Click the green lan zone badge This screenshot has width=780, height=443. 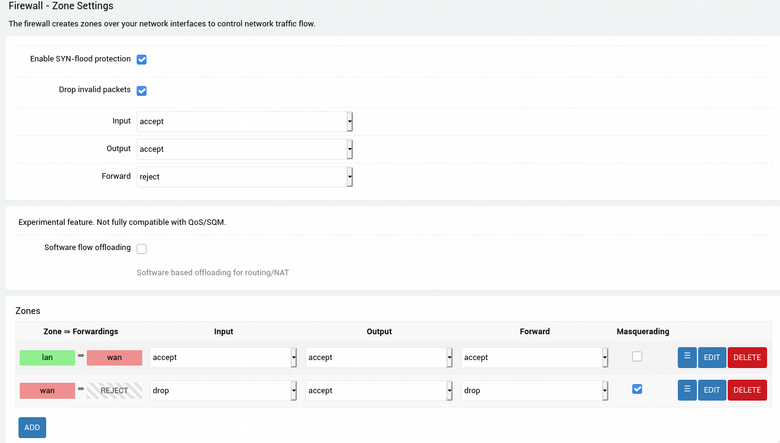tap(47, 357)
